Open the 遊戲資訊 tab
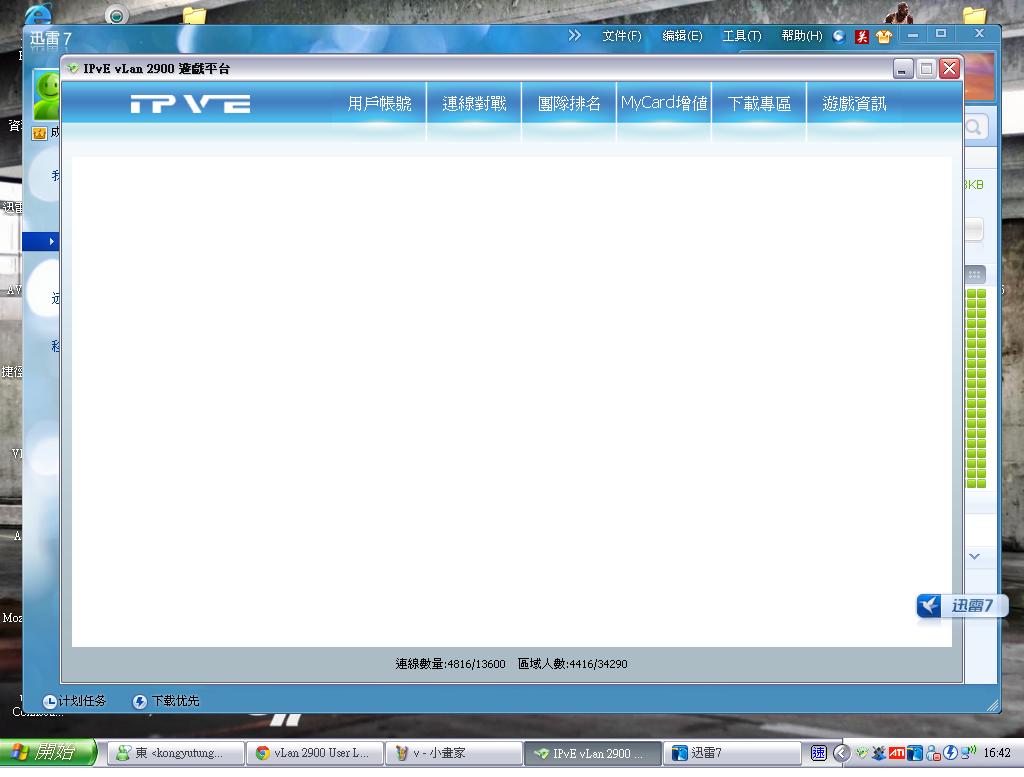 (x=854, y=104)
